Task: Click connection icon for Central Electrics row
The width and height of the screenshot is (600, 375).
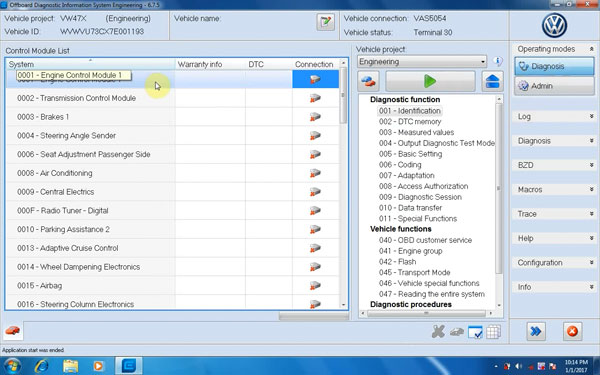Action: point(315,192)
